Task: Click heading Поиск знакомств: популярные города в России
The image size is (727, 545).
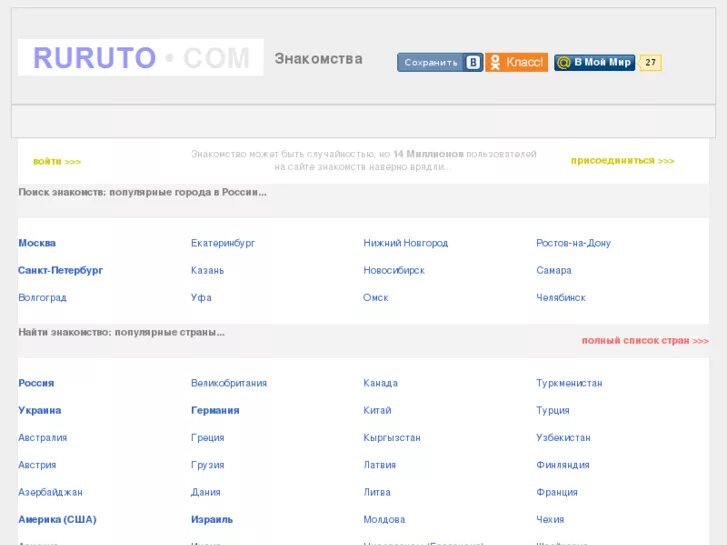Action: (143, 192)
